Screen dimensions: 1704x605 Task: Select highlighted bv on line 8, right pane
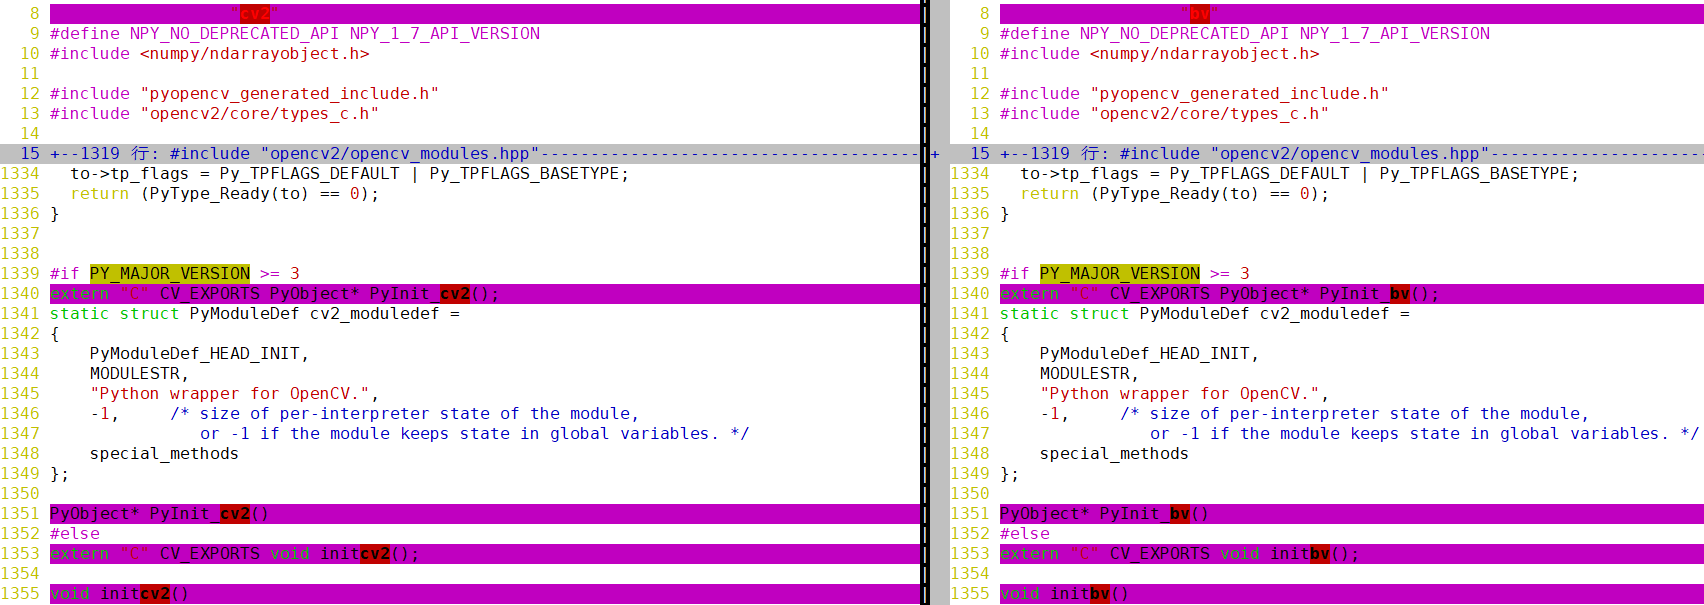coord(1200,14)
